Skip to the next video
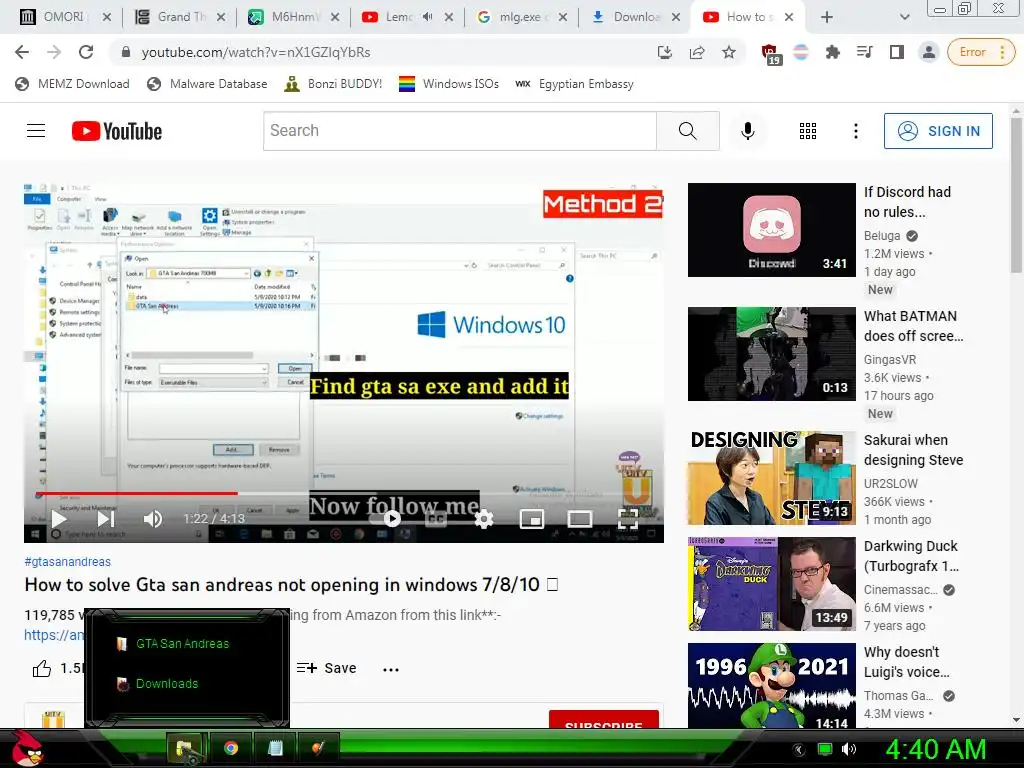Viewport: 1024px width, 768px height. [x=106, y=519]
